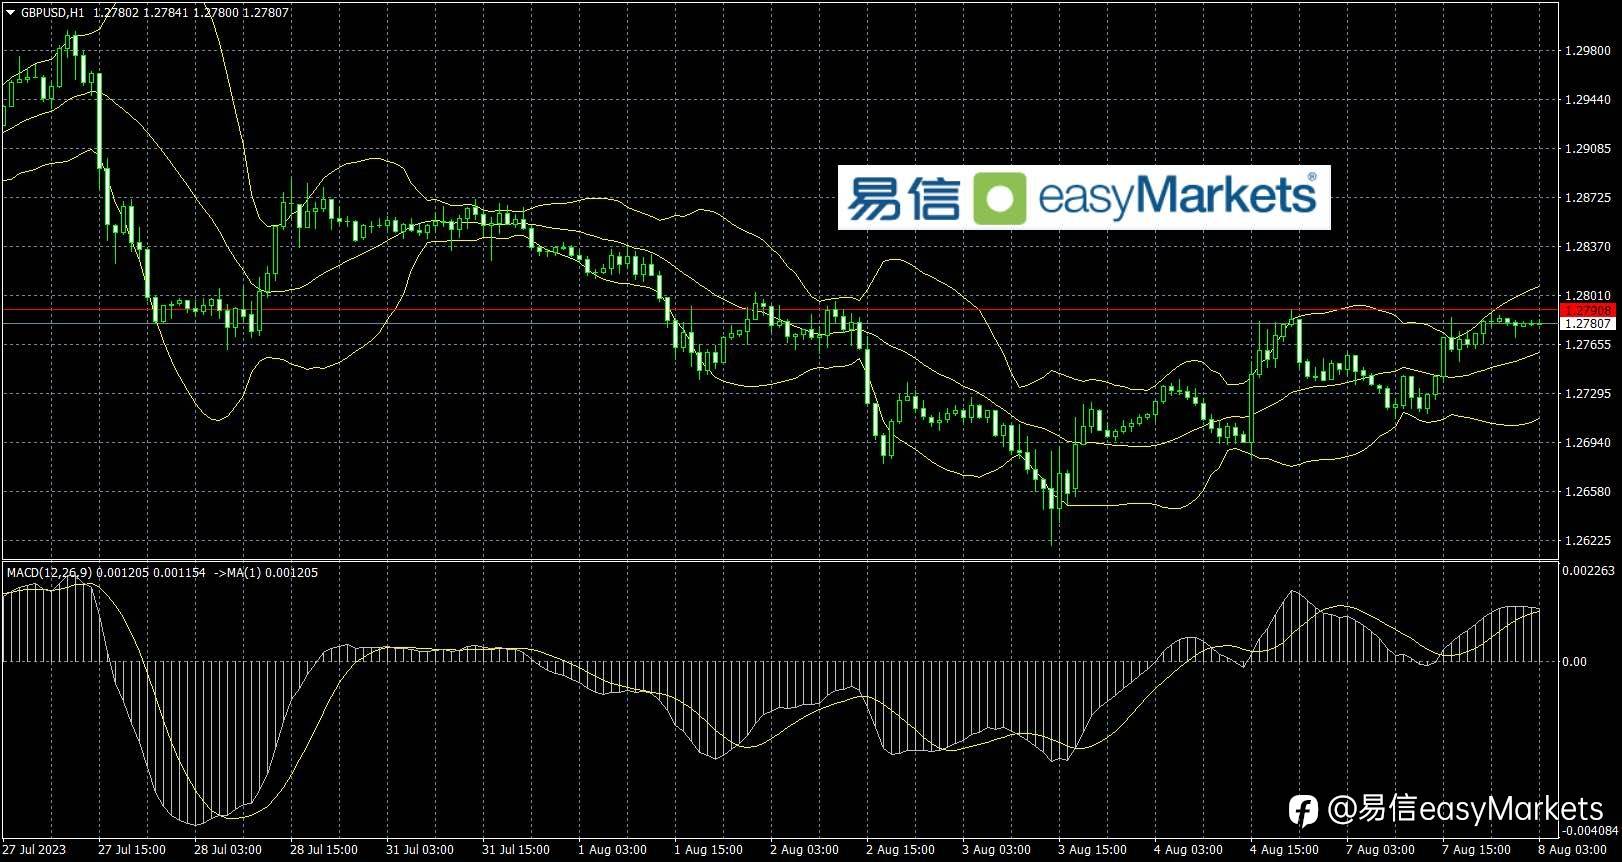The height and width of the screenshot is (862, 1622).
Task: Select the 7 Aug 15:00 time label
Action: click(1476, 850)
